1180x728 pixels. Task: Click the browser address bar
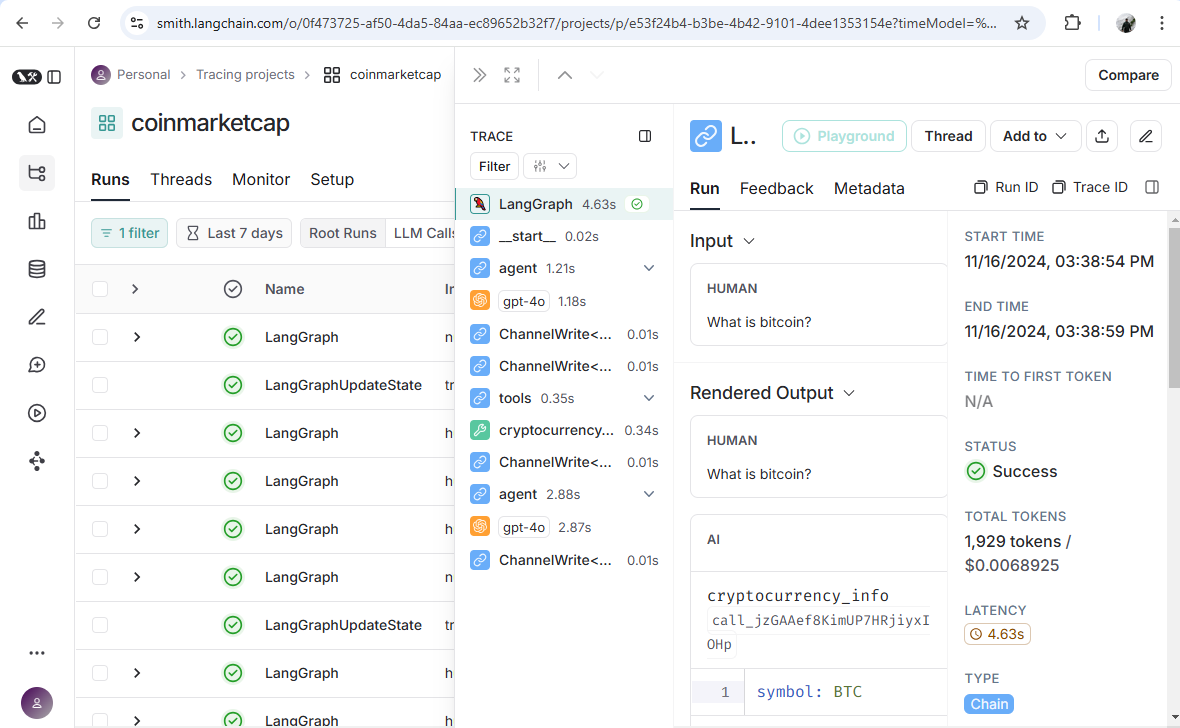click(576, 23)
